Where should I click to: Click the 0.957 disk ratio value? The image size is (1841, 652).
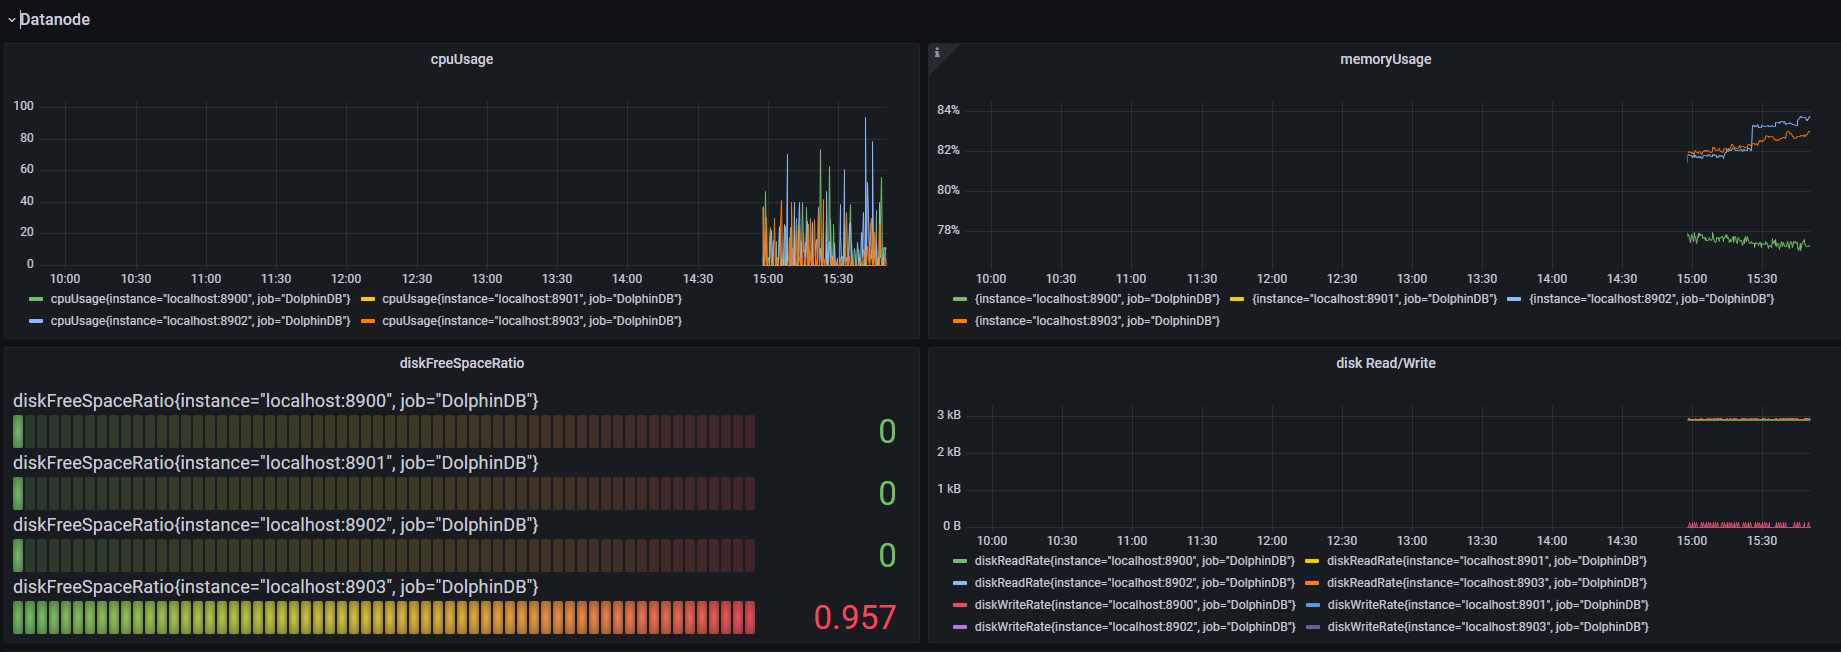click(x=855, y=618)
